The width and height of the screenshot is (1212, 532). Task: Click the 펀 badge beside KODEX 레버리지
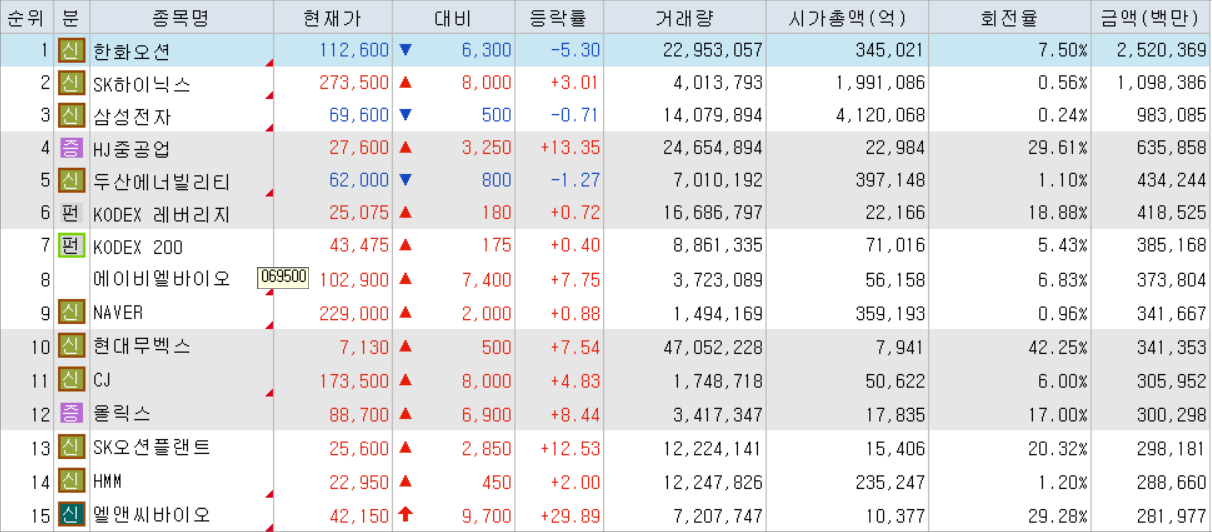[70, 214]
